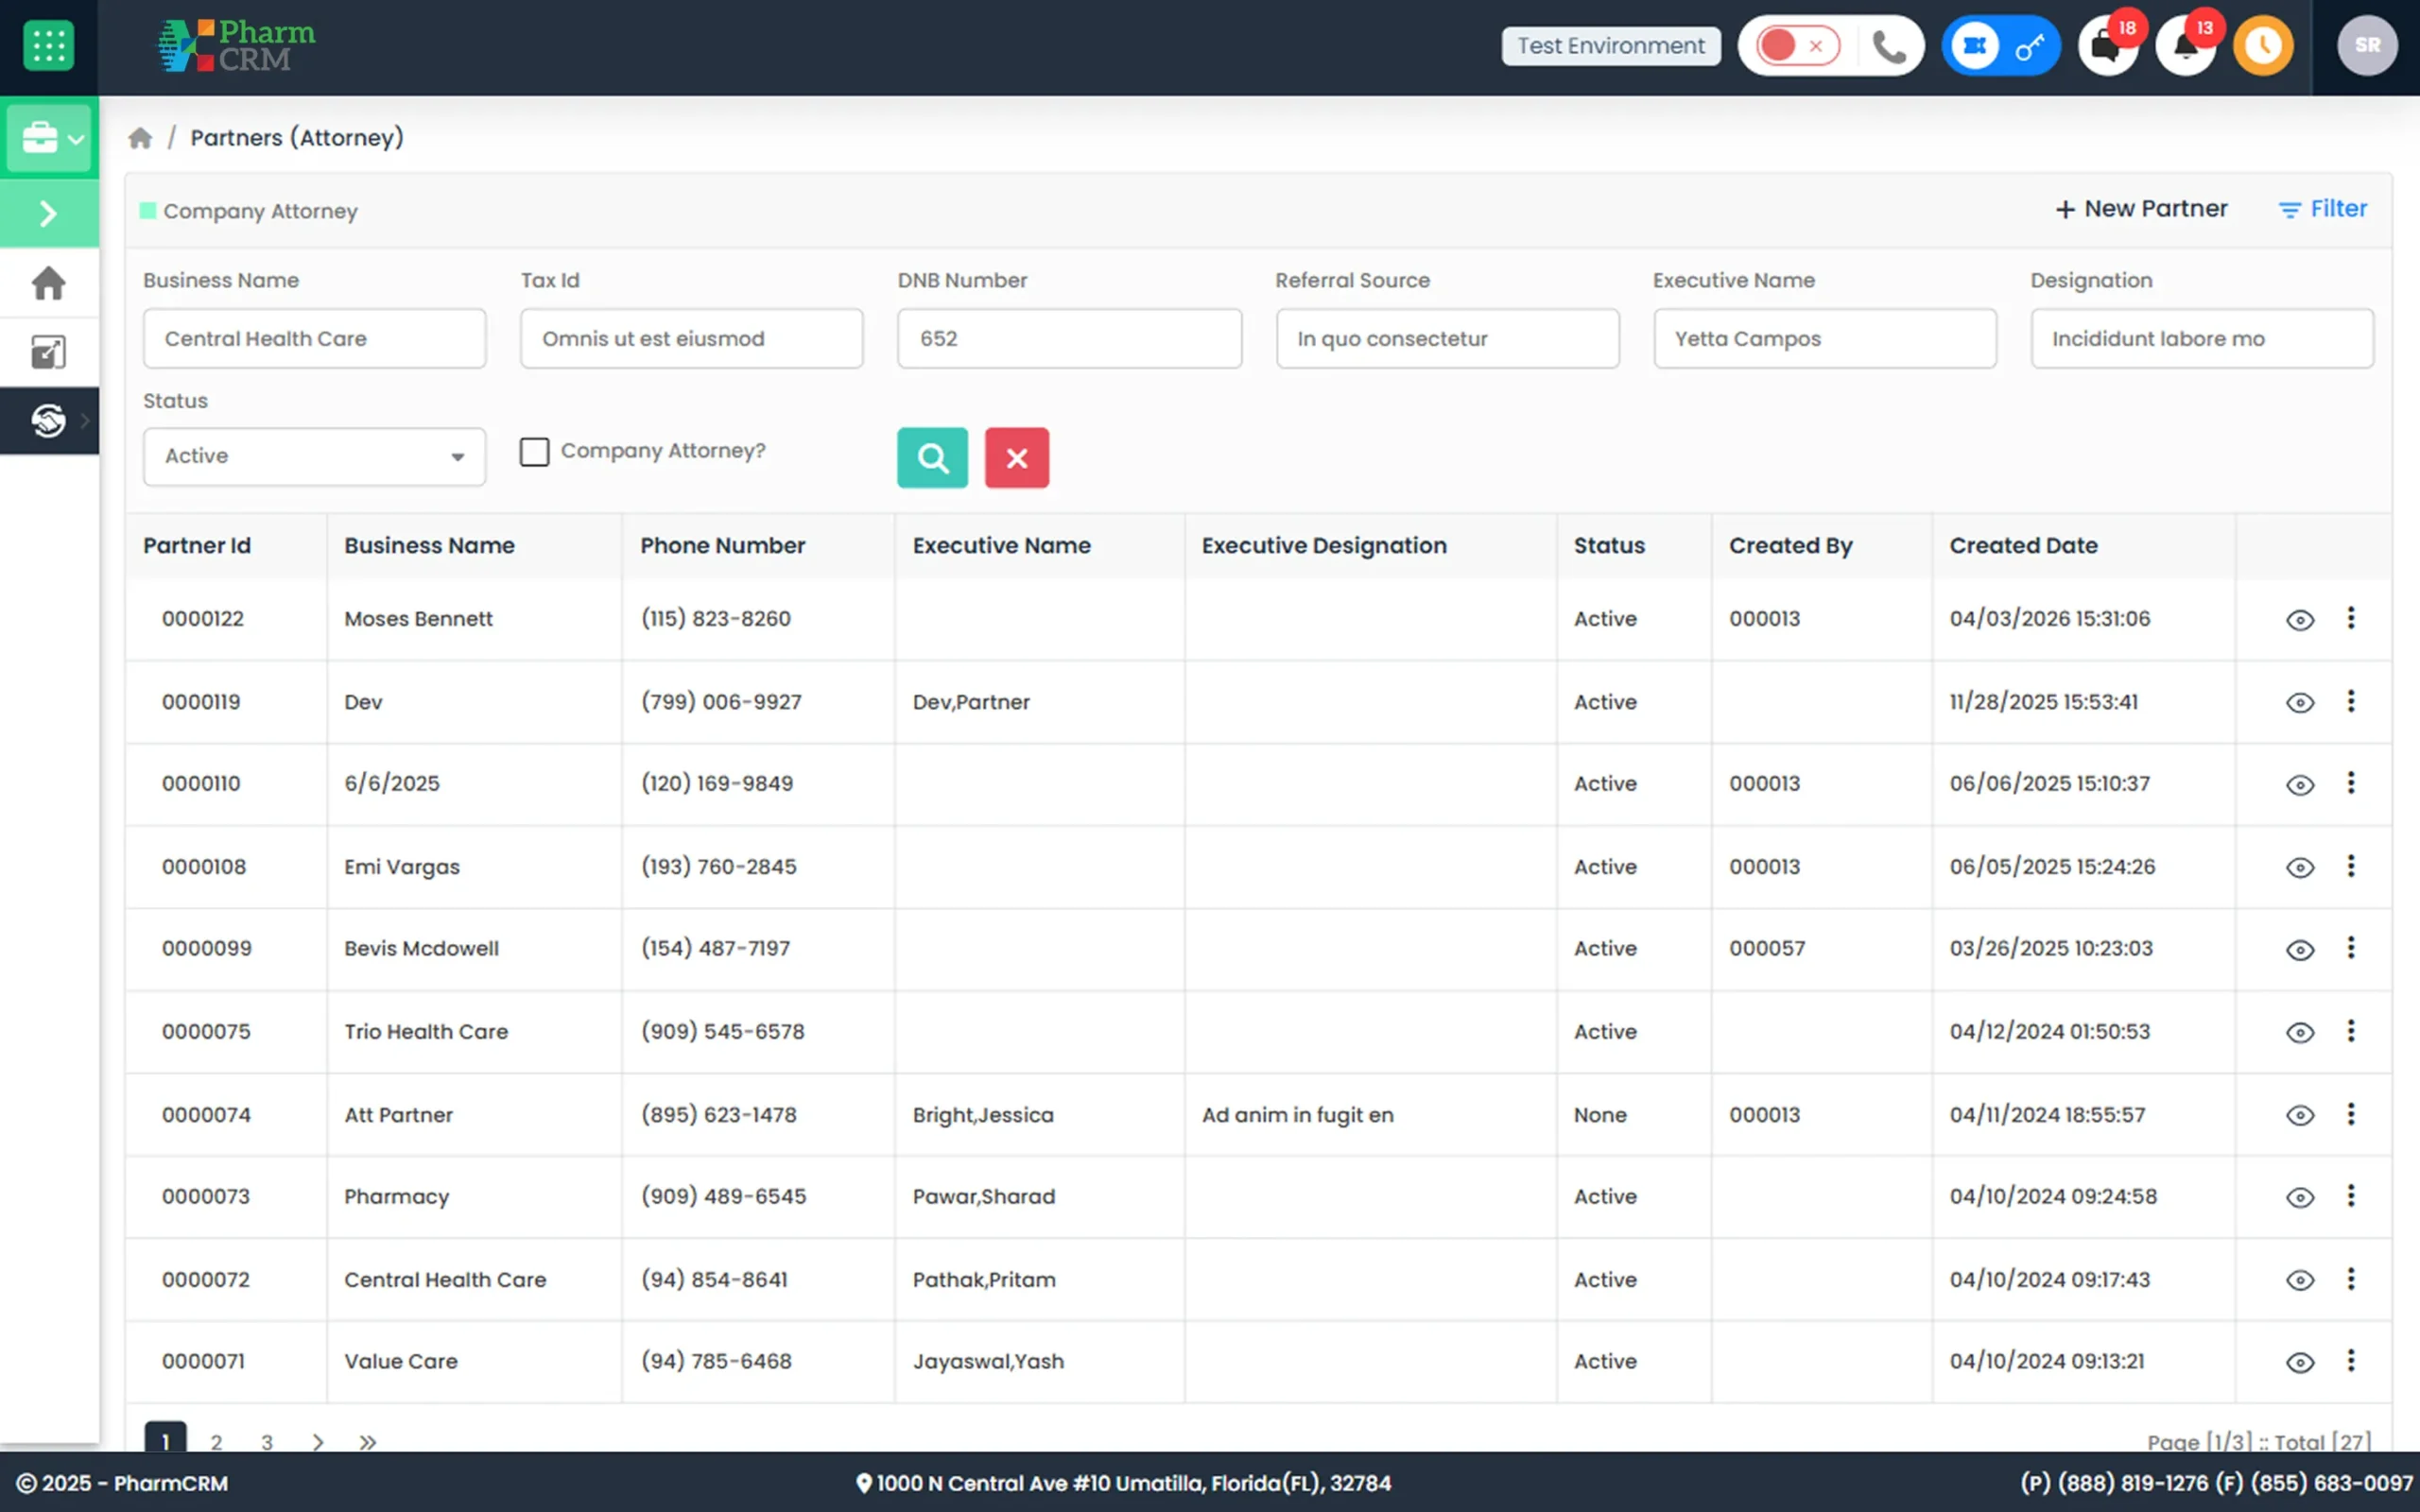
Task: Click the orange clock icon
Action: tap(2263, 46)
